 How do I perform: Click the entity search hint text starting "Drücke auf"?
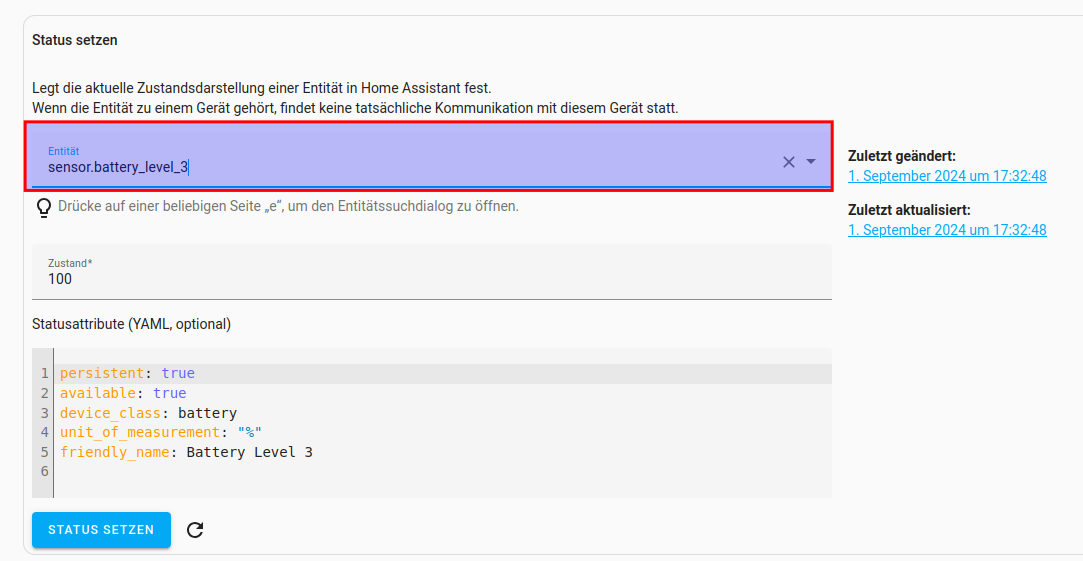(x=288, y=206)
